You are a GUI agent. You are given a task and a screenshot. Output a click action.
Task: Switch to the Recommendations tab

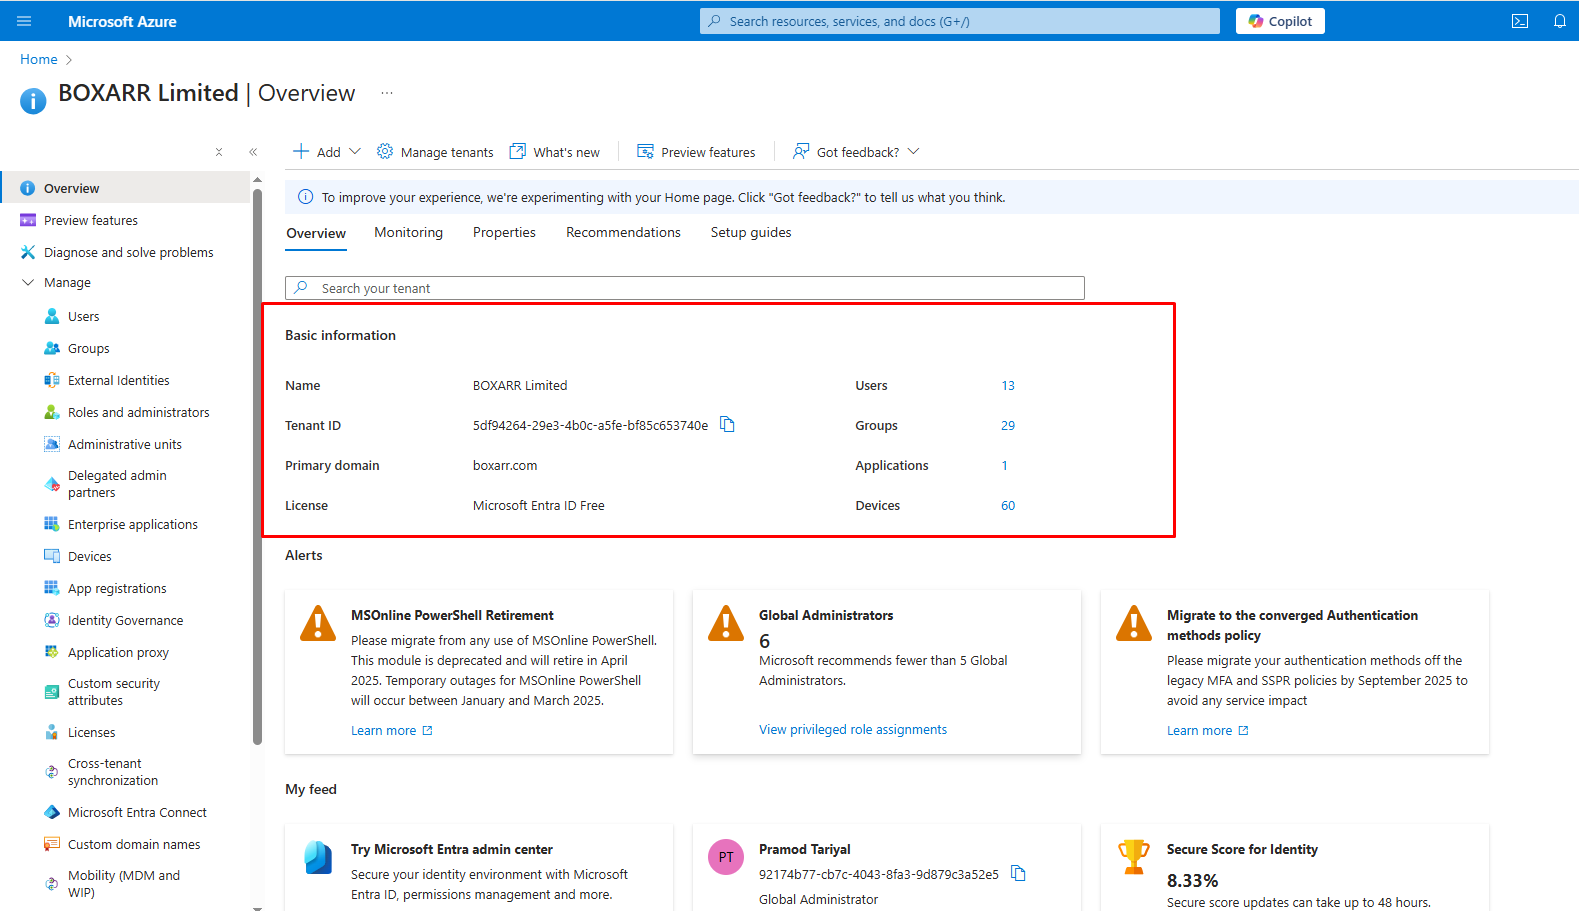click(x=623, y=232)
